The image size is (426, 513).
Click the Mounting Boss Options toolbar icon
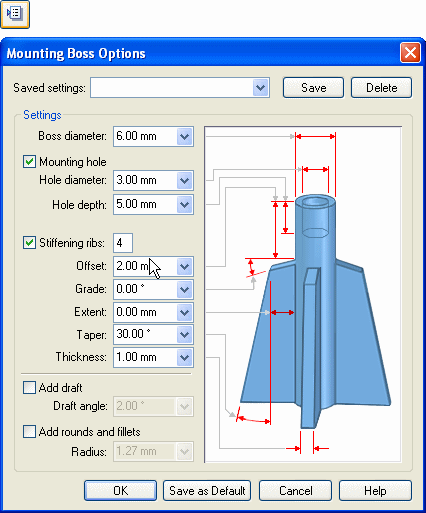(15, 14)
